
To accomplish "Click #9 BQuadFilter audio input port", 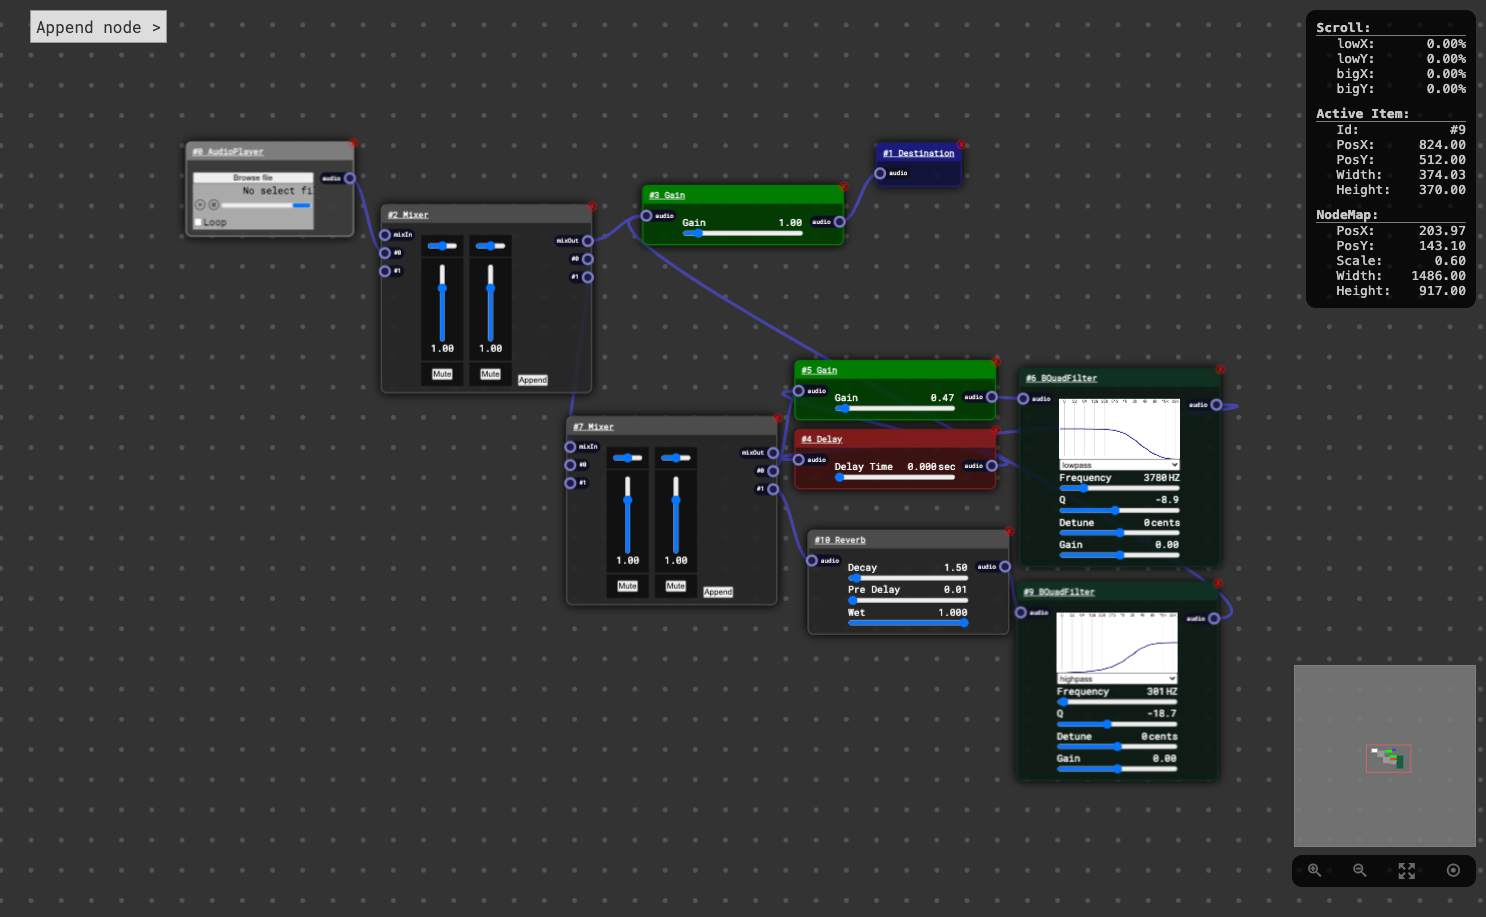I will coord(1021,613).
